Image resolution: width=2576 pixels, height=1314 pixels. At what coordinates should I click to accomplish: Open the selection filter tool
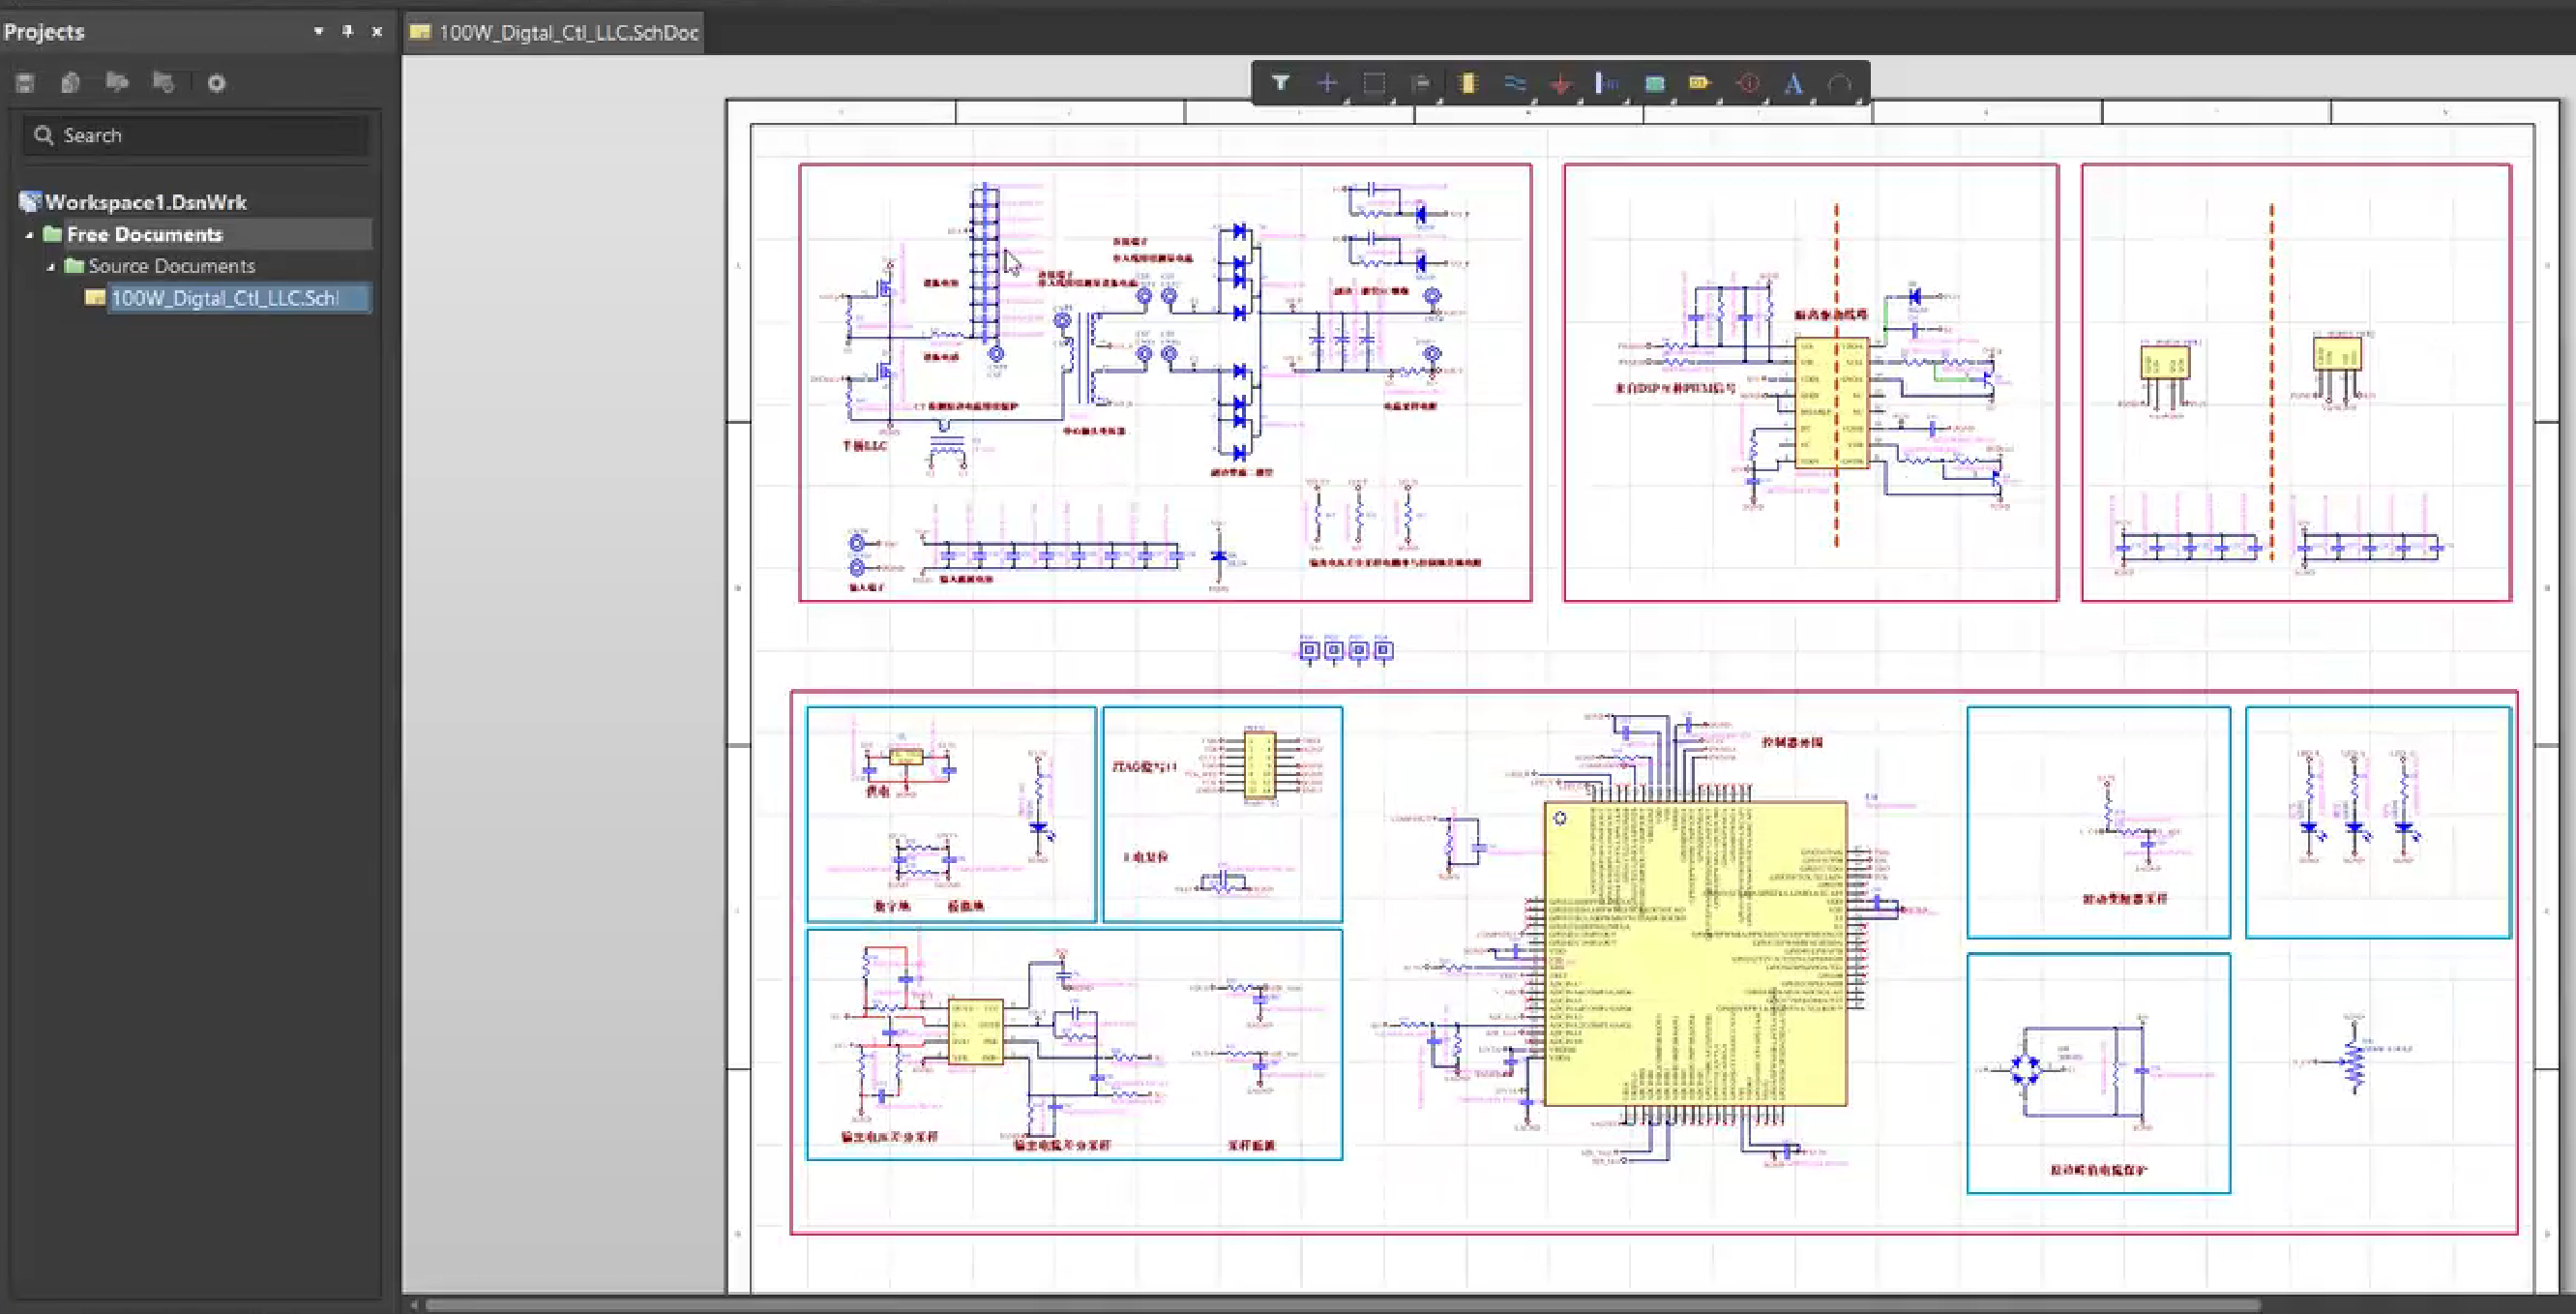[1280, 83]
